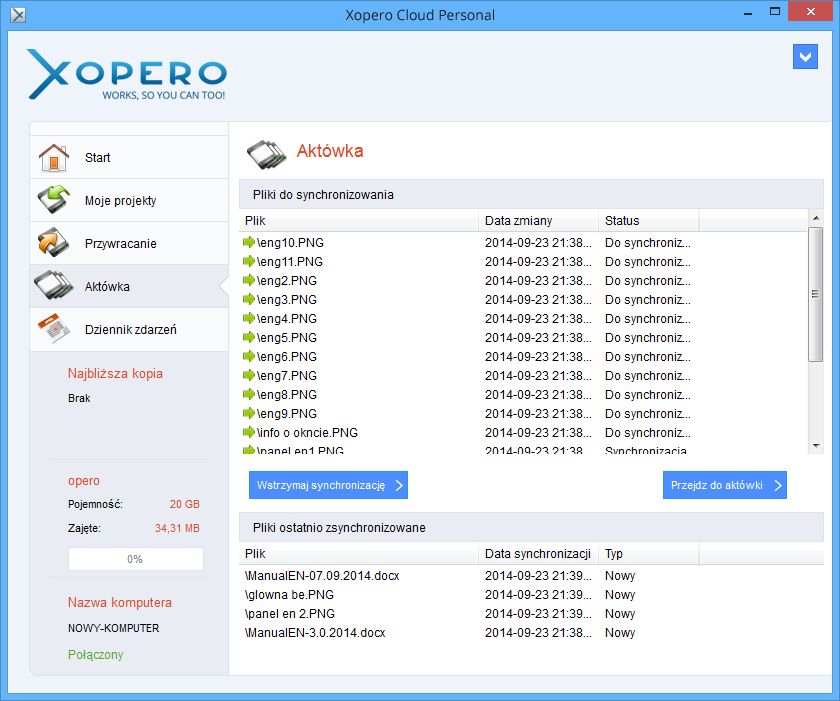Sort by Data zmiany column header

538,221
